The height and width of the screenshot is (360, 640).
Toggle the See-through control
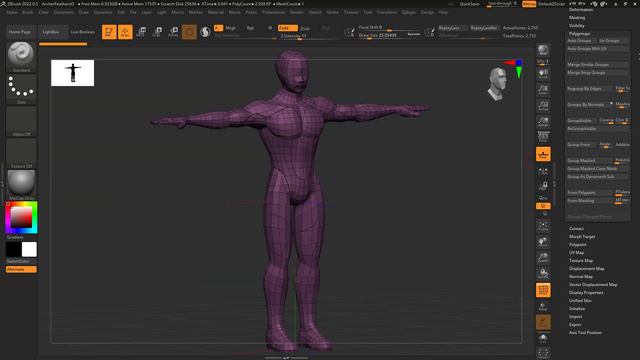pyautogui.click(x=502, y=4)
